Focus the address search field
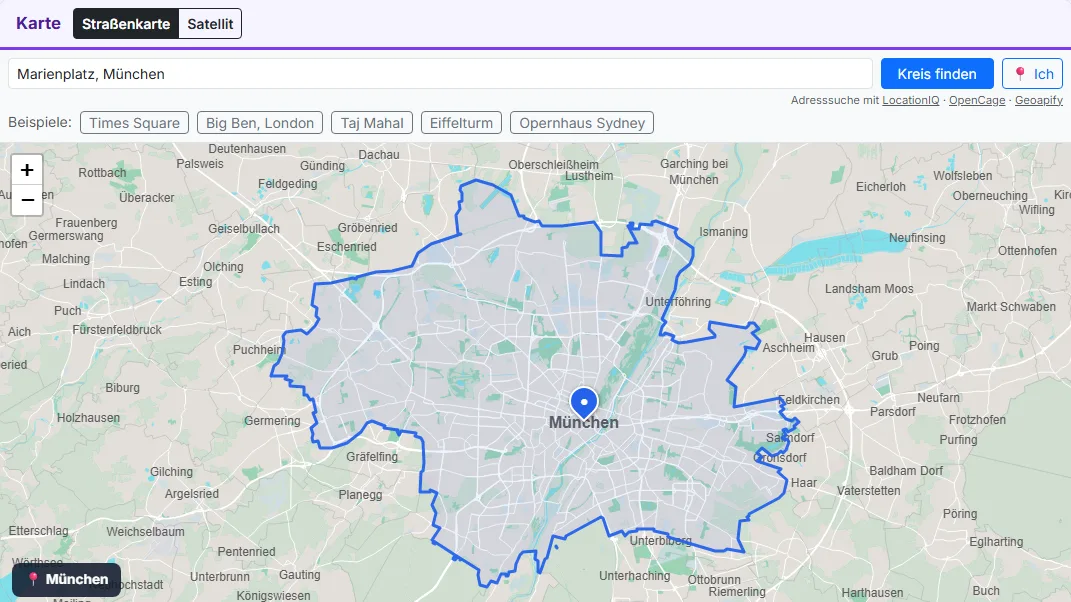This screenshot has width=1071, height=602. (x=441, y=74)
